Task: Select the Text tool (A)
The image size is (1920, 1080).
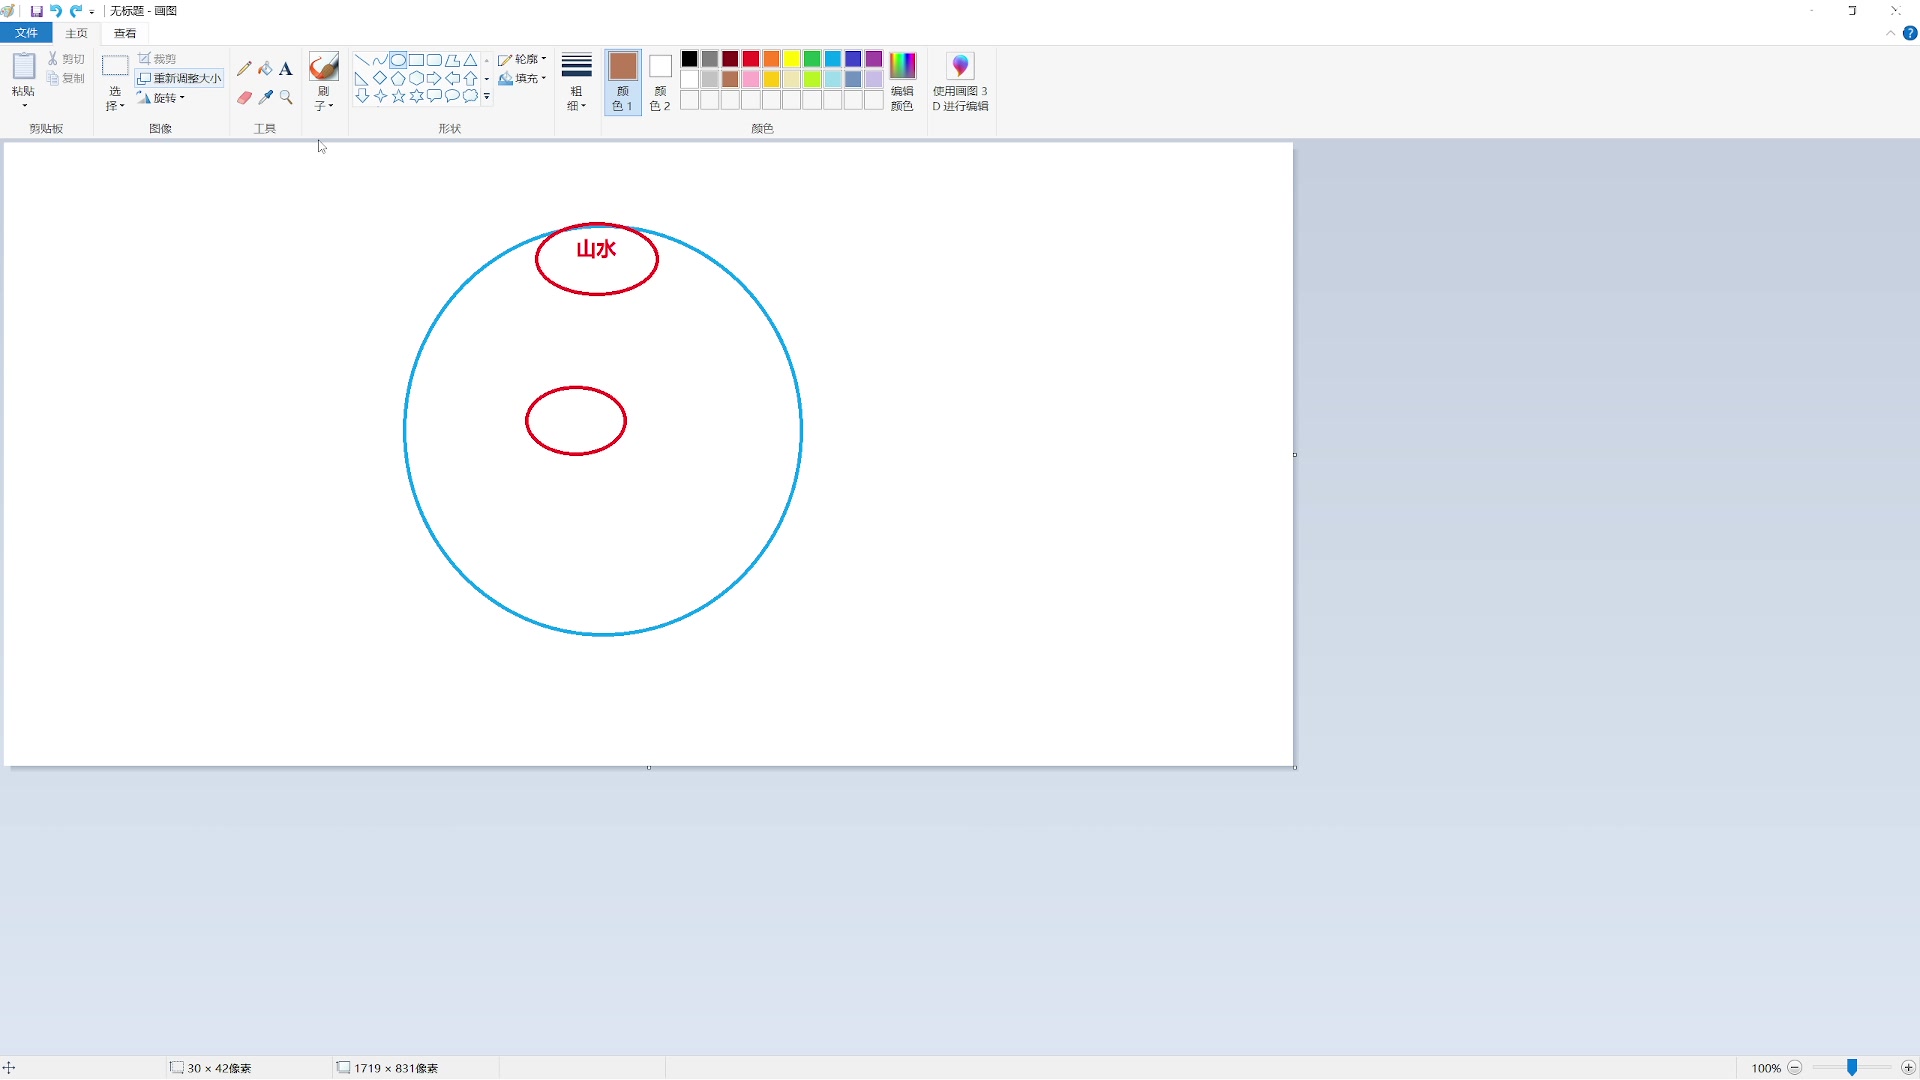Action: click(286, 69)
